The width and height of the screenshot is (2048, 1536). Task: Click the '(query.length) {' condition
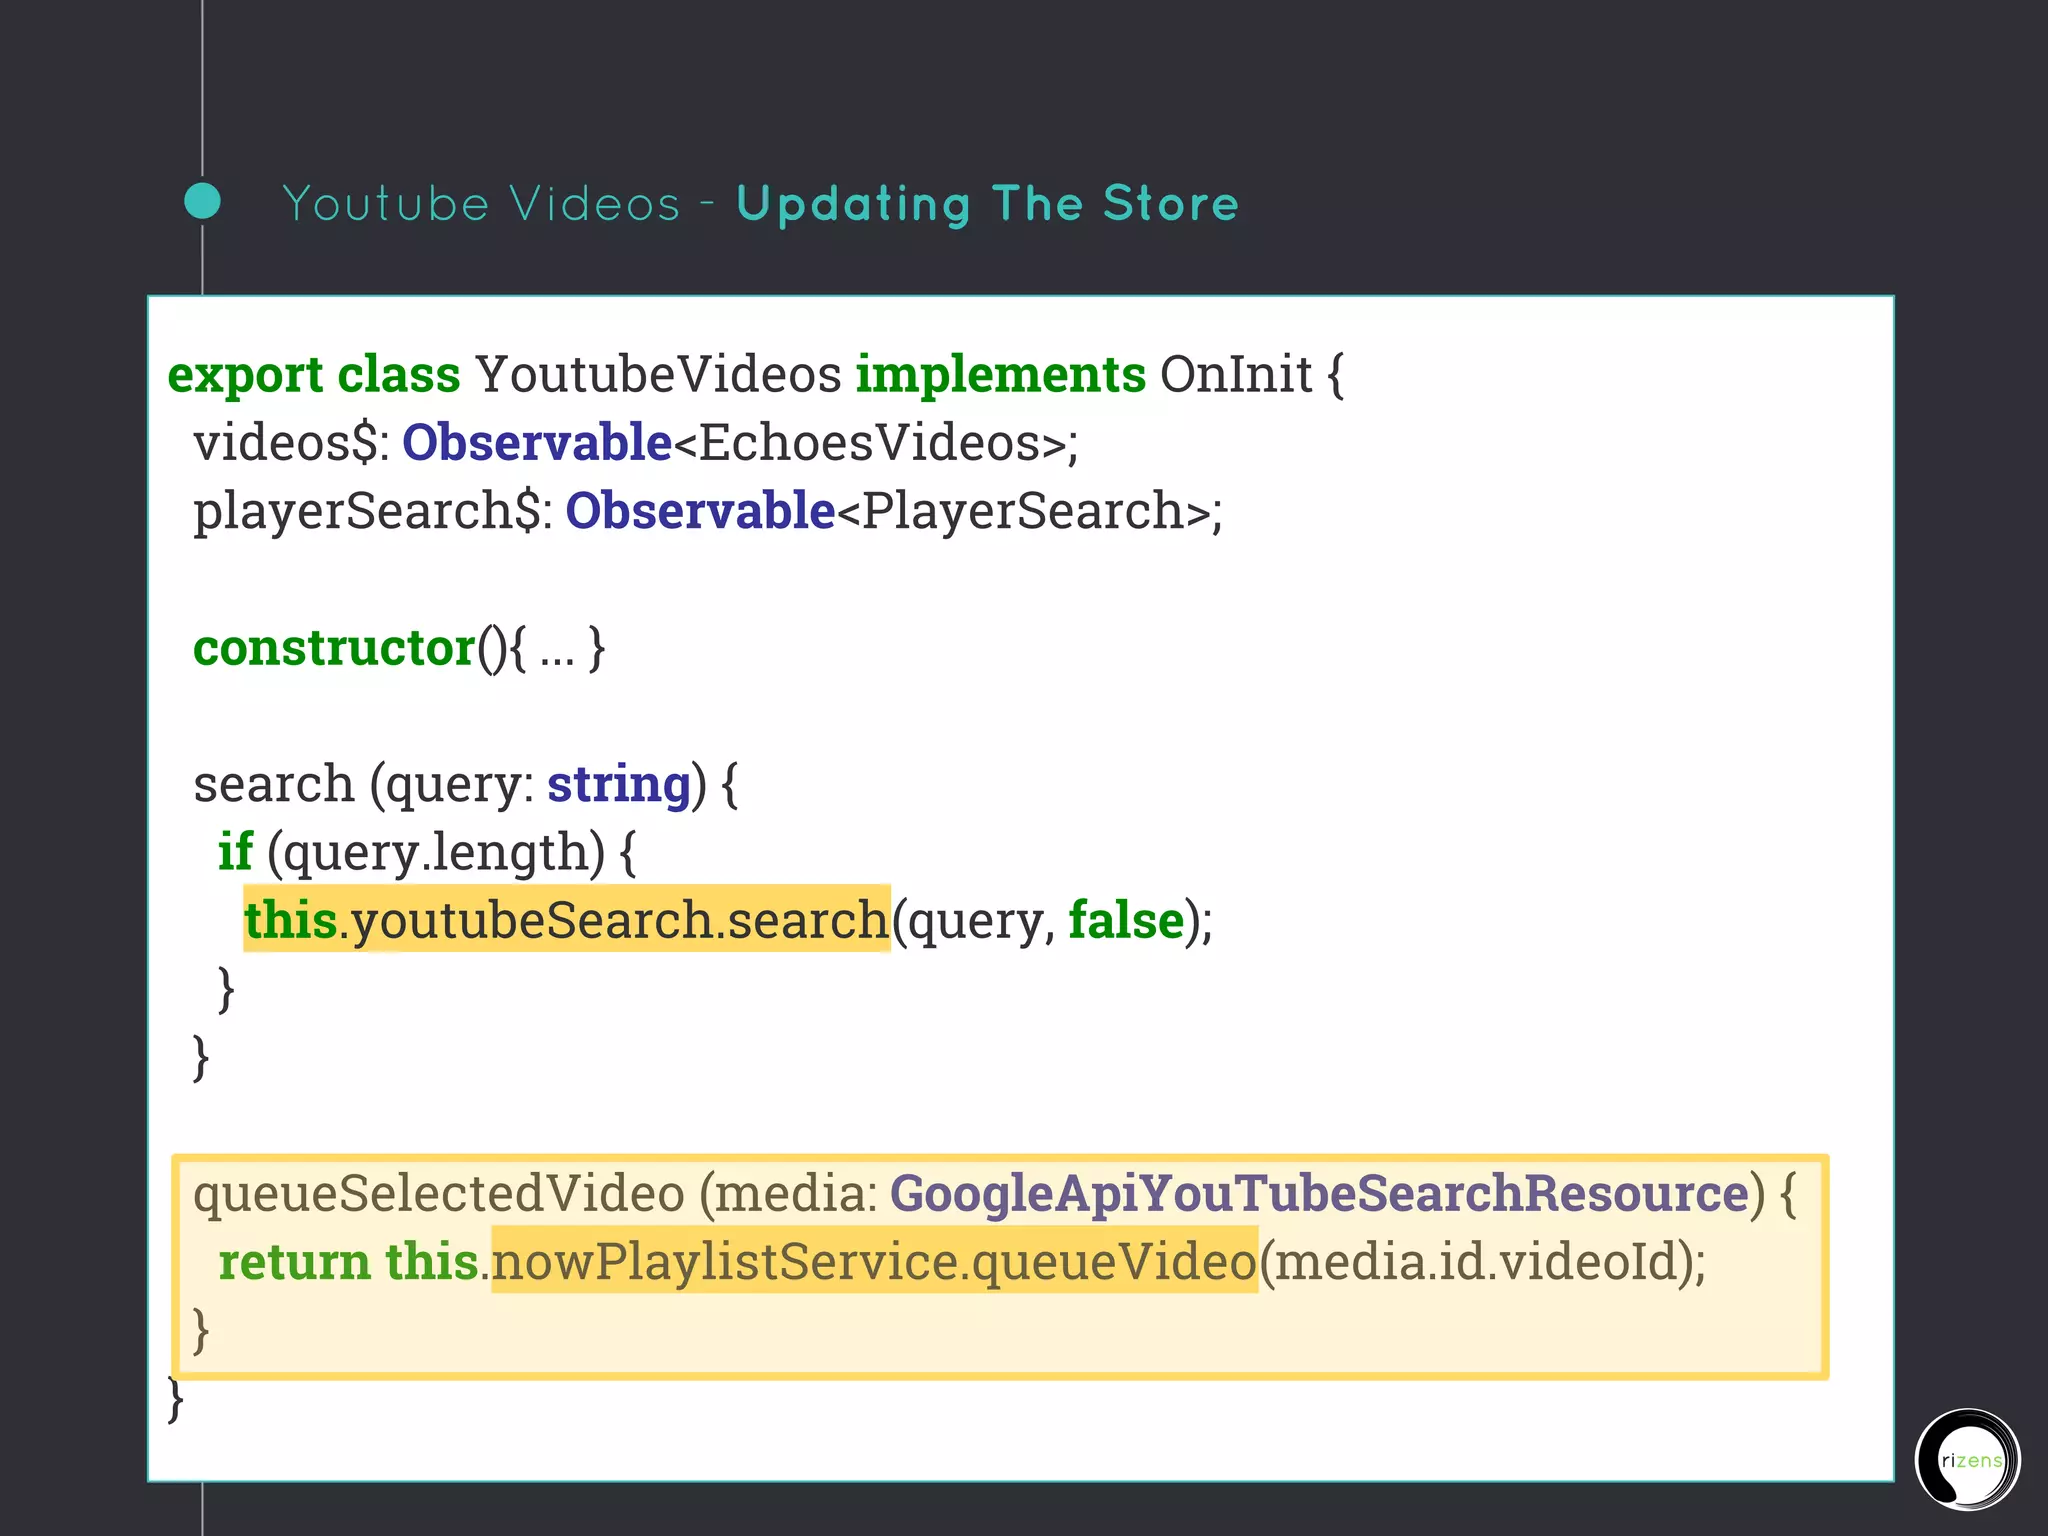pyautogui.click(x=452, y=853)
